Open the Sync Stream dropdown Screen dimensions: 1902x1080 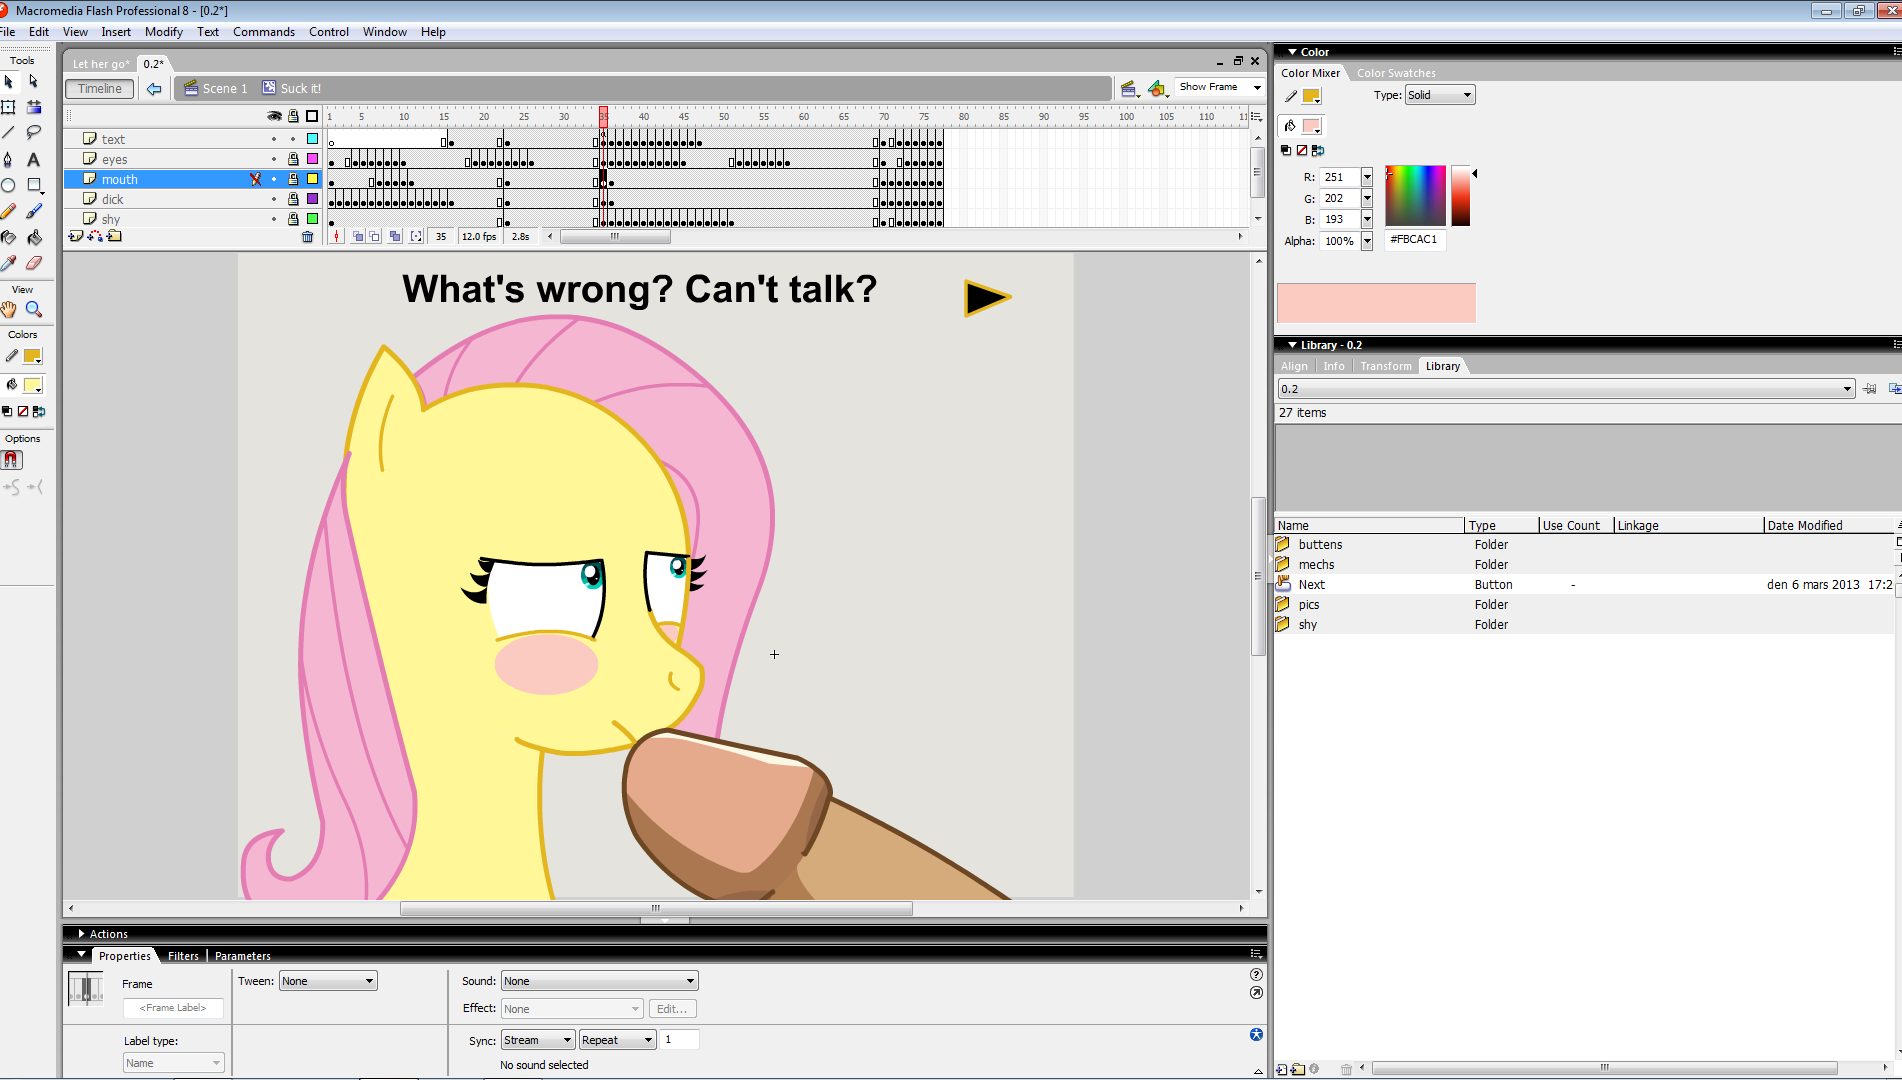click(538, 1040)
